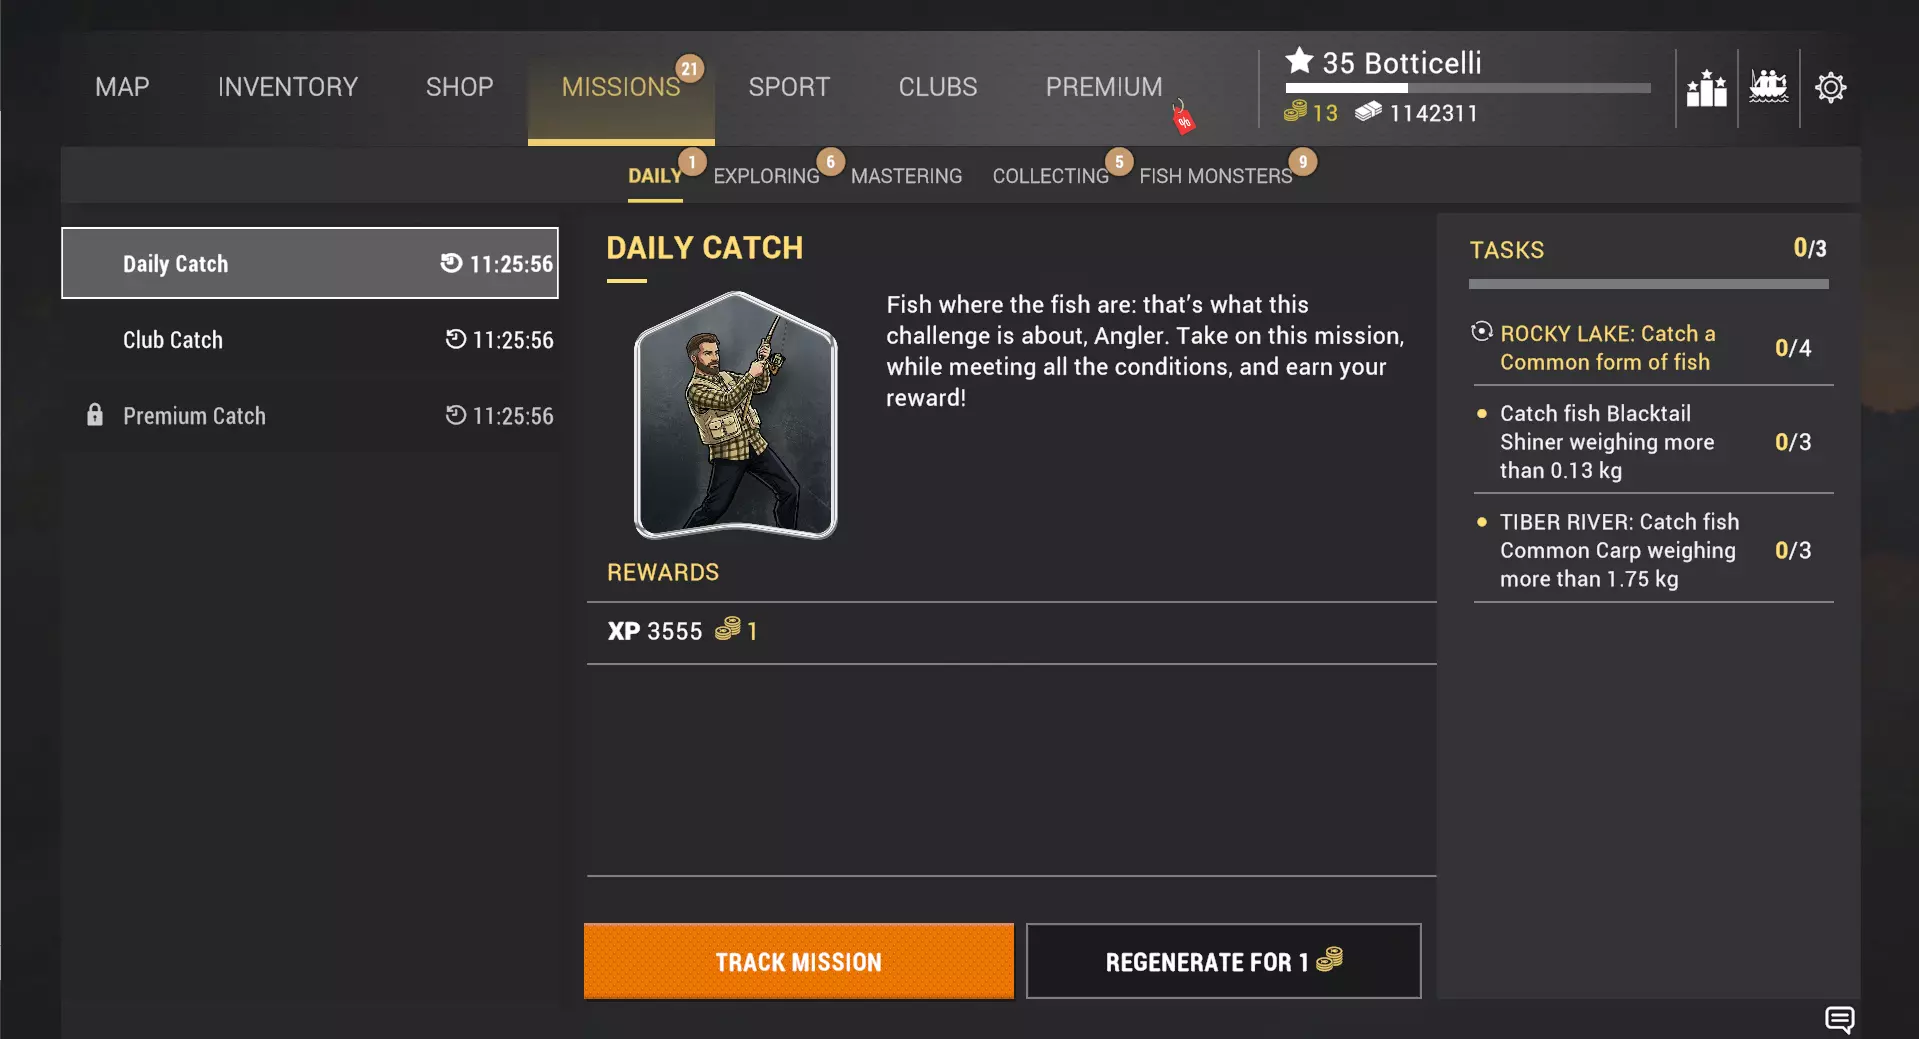Viewport: 1919px width, 1039px height.
Task: Open the chat message icon
Action: 1839,1019
